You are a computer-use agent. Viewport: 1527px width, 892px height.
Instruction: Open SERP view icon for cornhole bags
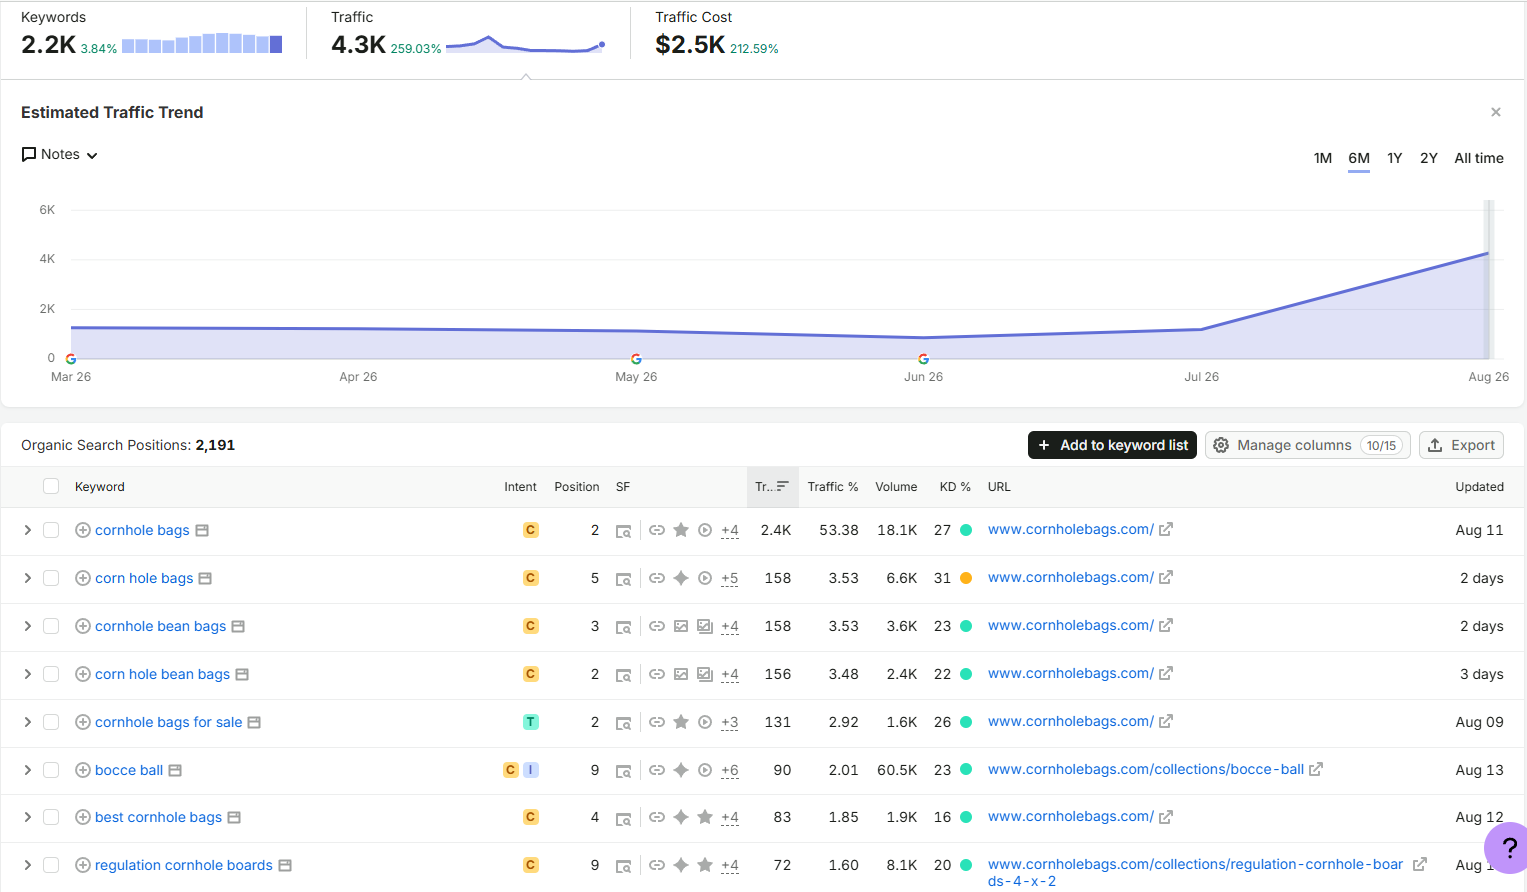pos(623,531)
